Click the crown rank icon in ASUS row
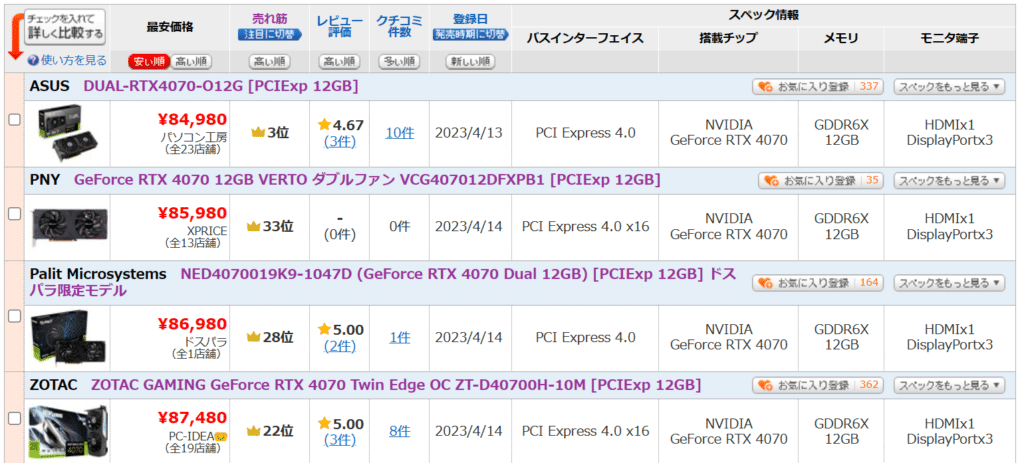Screen dimensions: 1024x463 (x=258, y=133)
